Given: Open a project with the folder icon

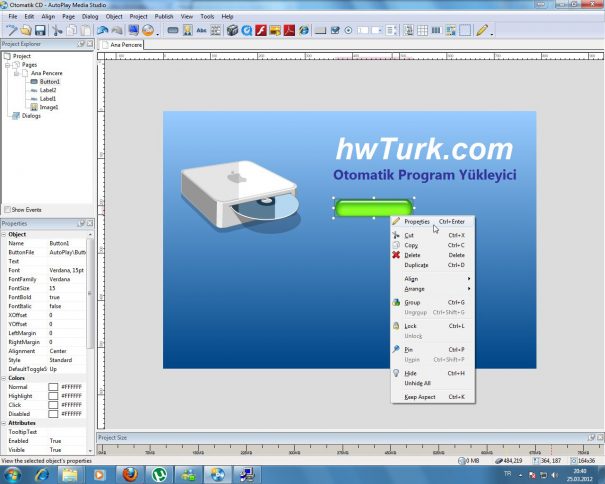Looking at the screenshot, I should (x=26, y=30).
